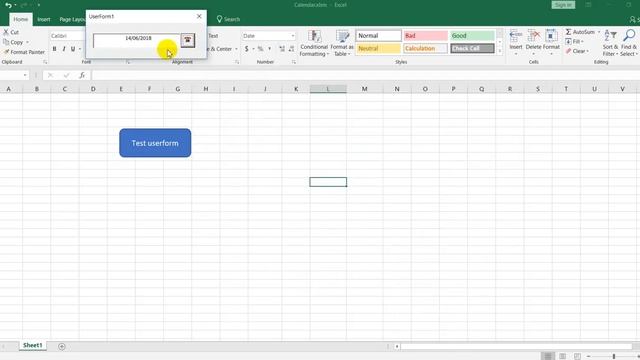The width and height of the screenshot is (640, 360).
Task: Click the formula bar Cancel X icon
Action: 50,76
